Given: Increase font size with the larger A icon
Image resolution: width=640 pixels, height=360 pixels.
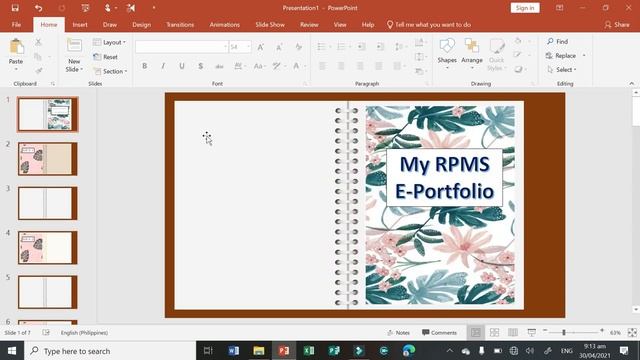Looking at the screenshot, I should click(x=260, y=47).
